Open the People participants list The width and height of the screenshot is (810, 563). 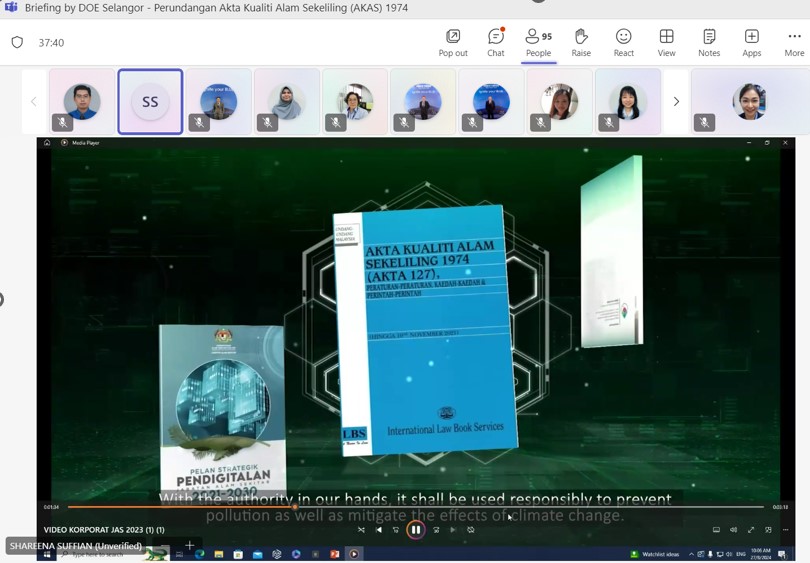pos(538,42)
